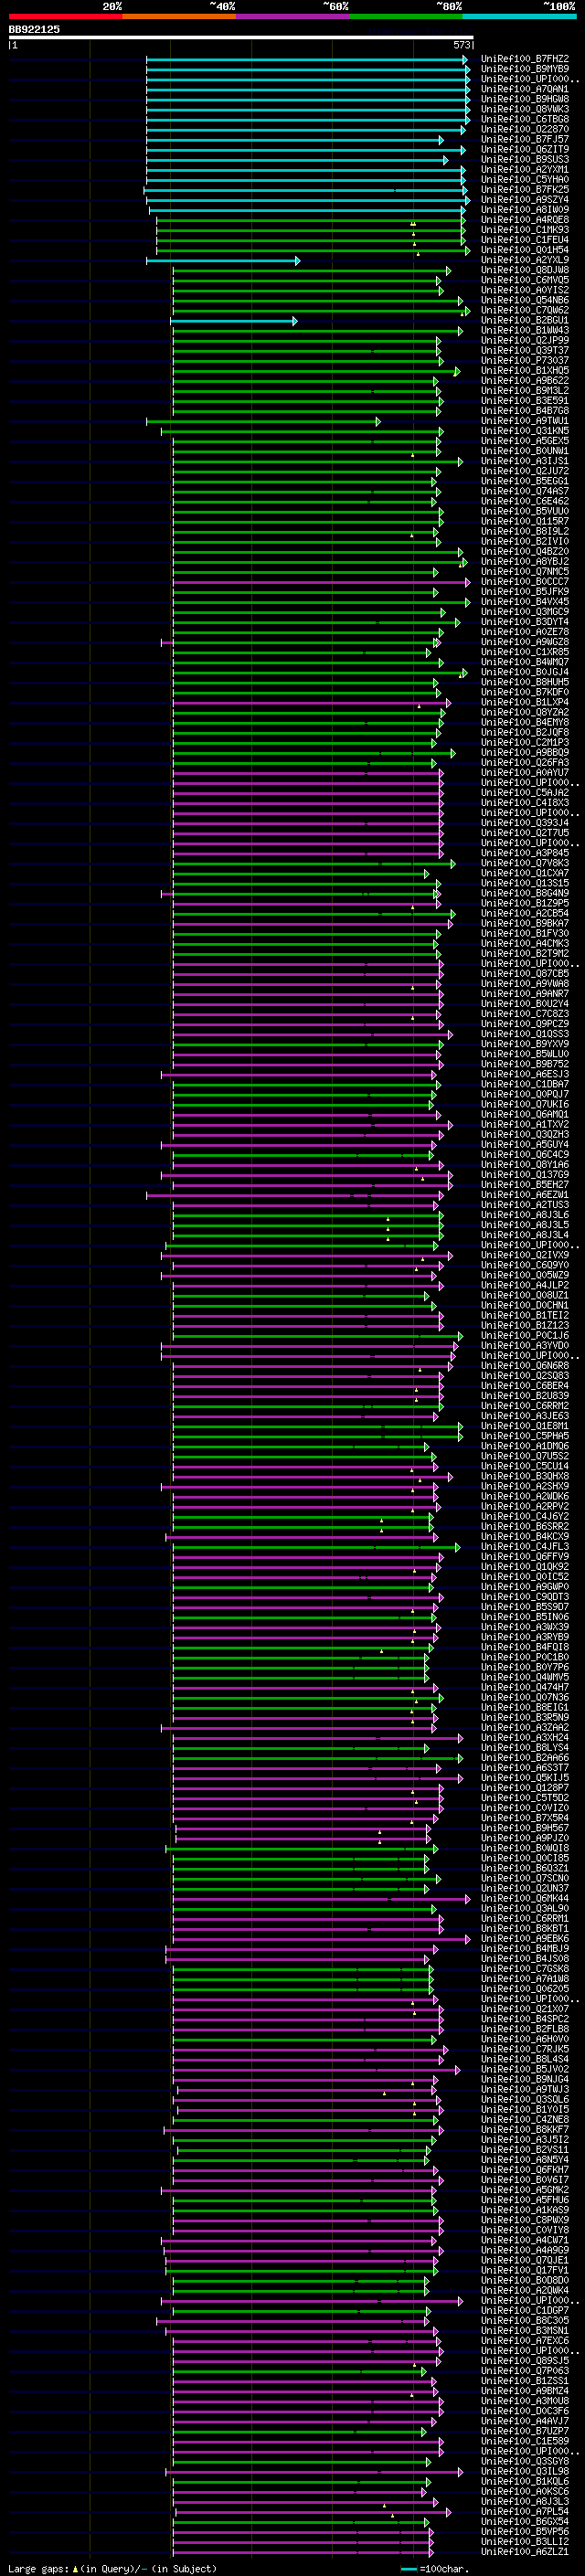Select the UniRef100_Q8DJW8 label
Viewport: 585px width, 2576px height.
[525, 270]
